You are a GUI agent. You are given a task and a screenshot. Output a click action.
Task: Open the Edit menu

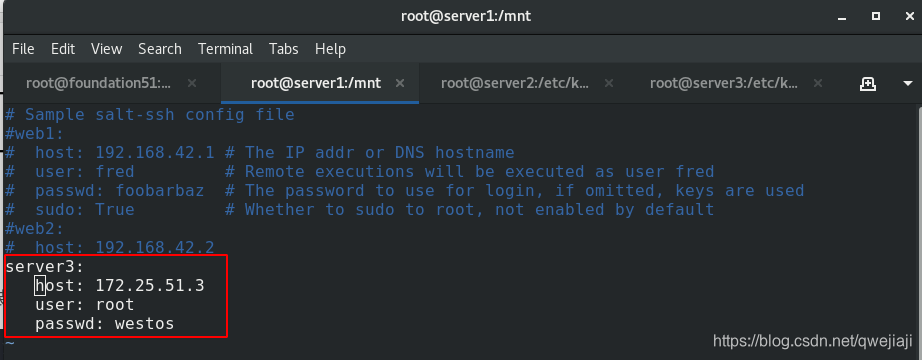[63, 49]
